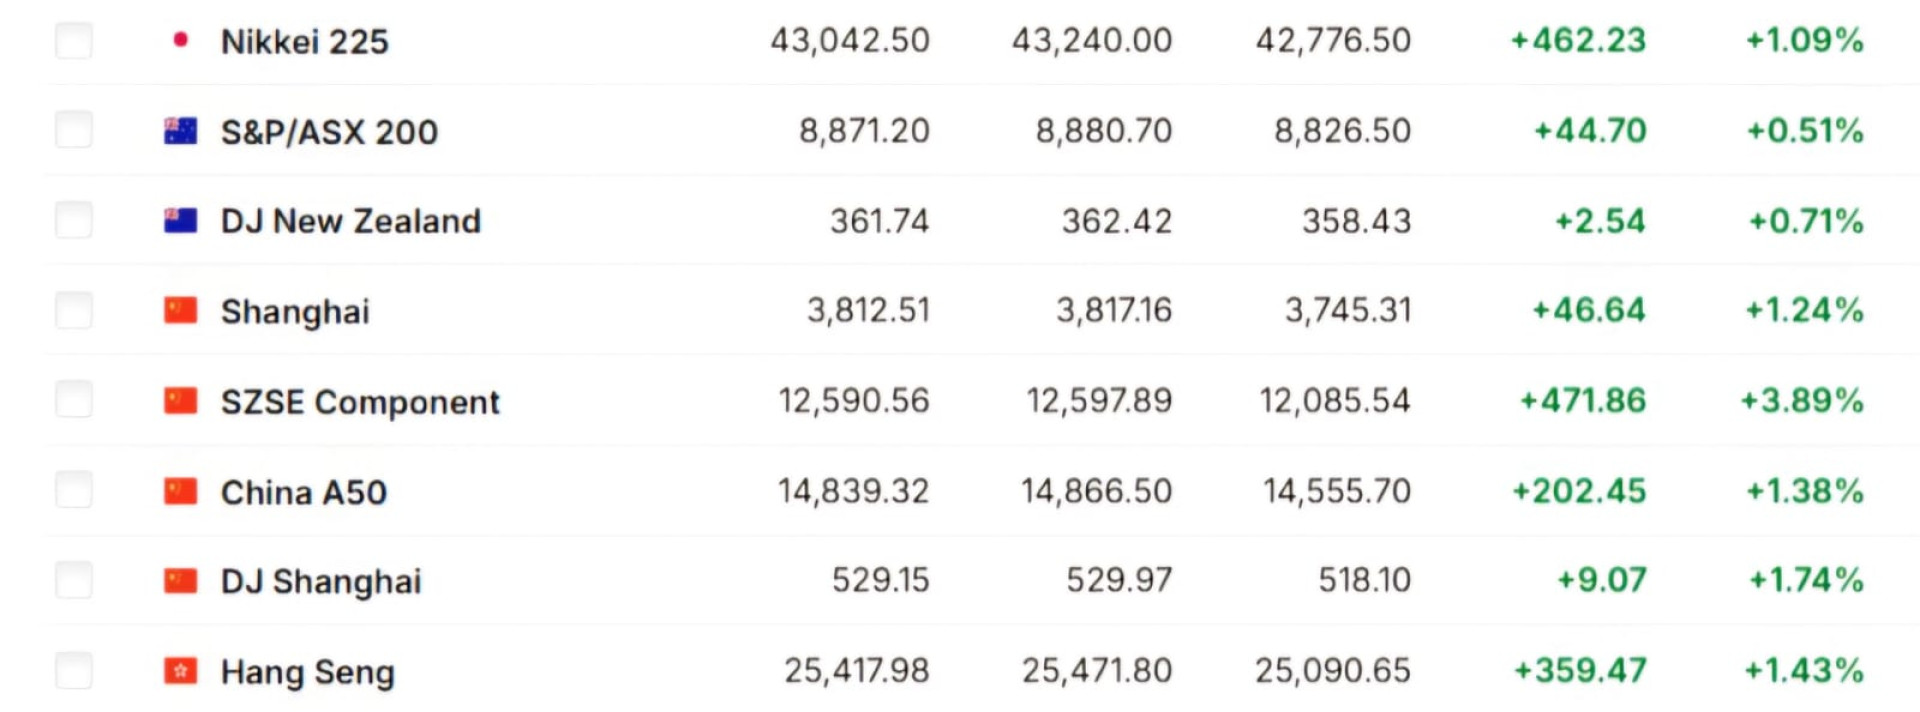The width and height of the screenshot is (1920, 712).
Task: Check the Hang Seng row checkbox
Action: click(x=74, y=670)
